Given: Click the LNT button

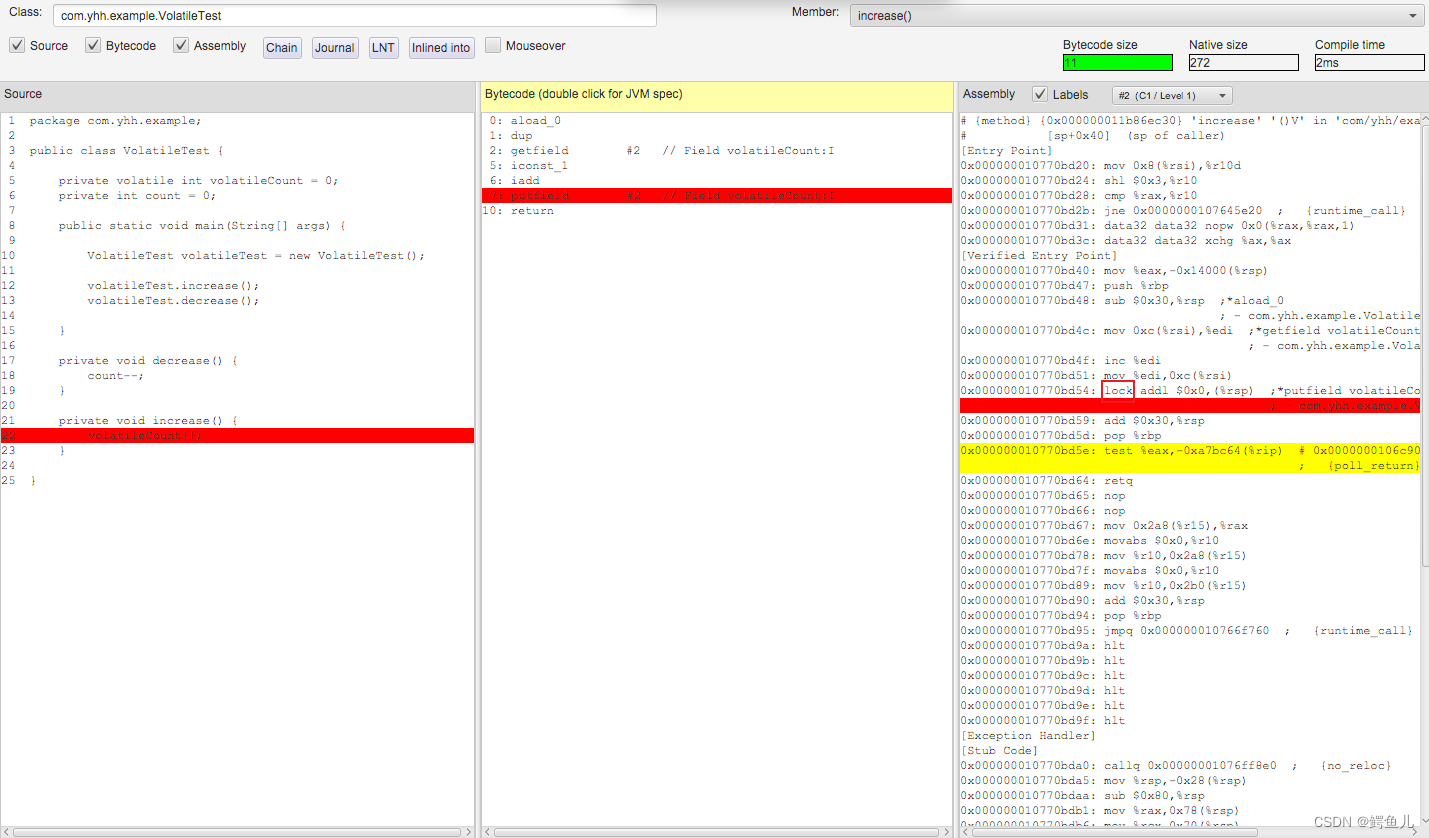Looking at the screenshot, I should point(383,47).
